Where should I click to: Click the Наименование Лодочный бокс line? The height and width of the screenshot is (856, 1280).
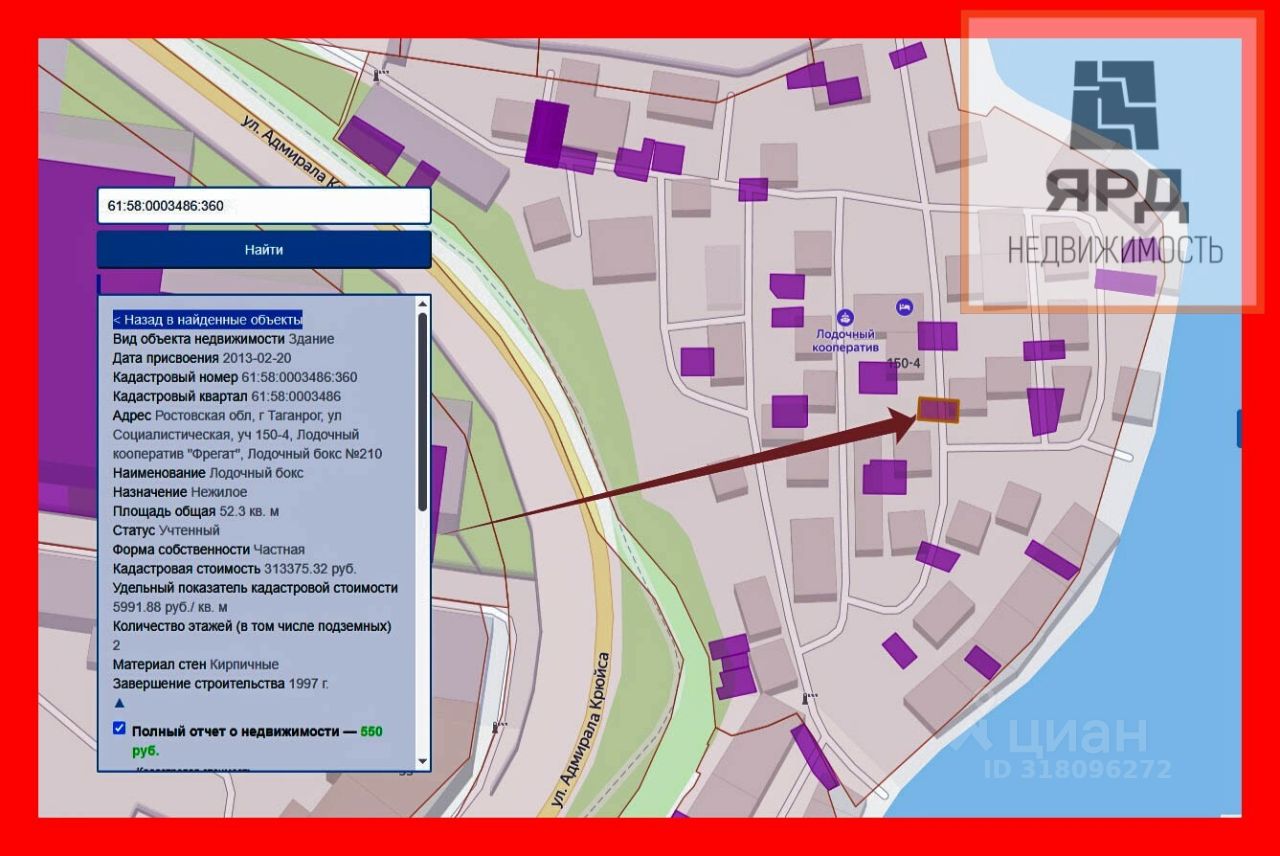click(208, 473)
